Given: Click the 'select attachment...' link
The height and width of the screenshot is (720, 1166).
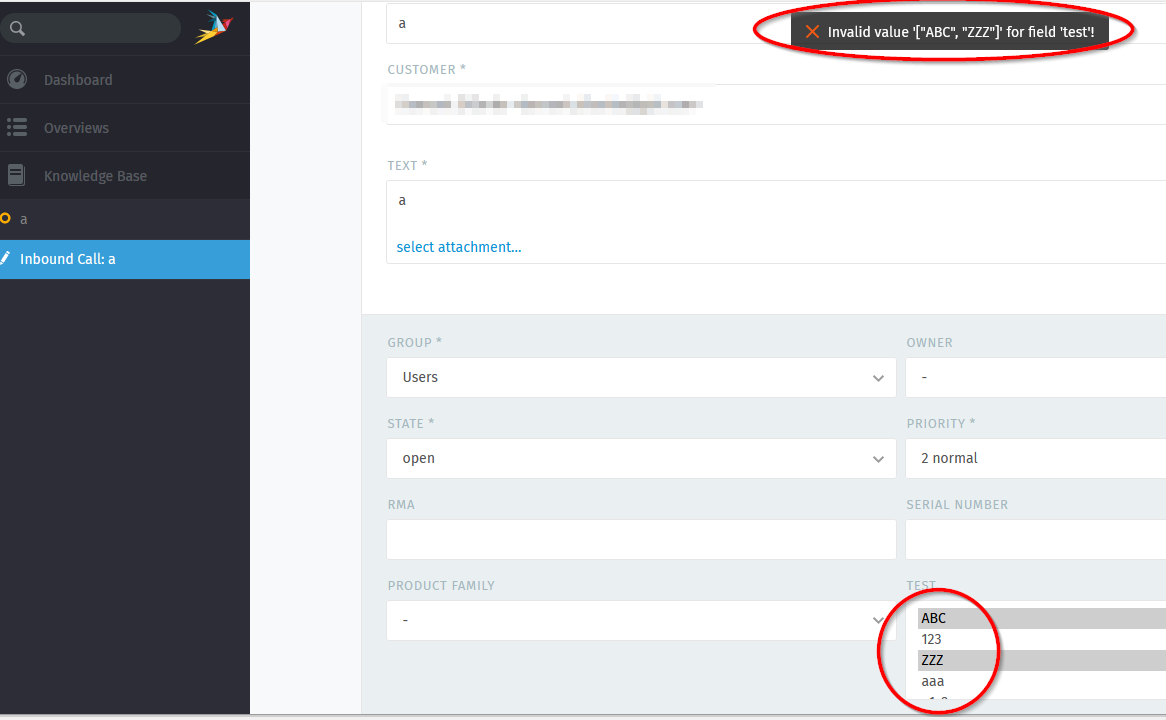Looking at the screenshot, I should coord(459,247).
